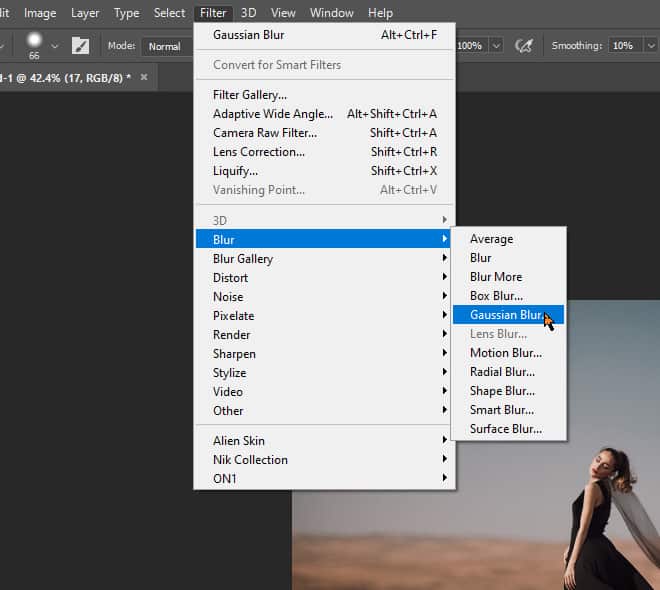
Task: Open the Window menu
Action: point(332,13)
